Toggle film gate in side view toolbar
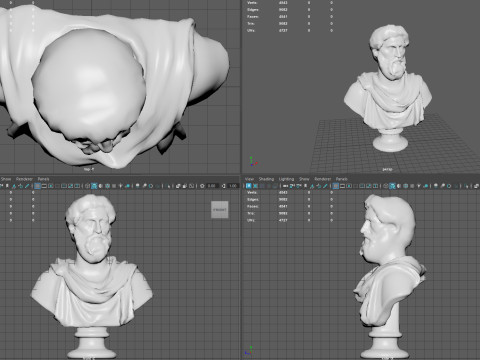The width and height of the screenshot is (480, 360). (342, 186)
